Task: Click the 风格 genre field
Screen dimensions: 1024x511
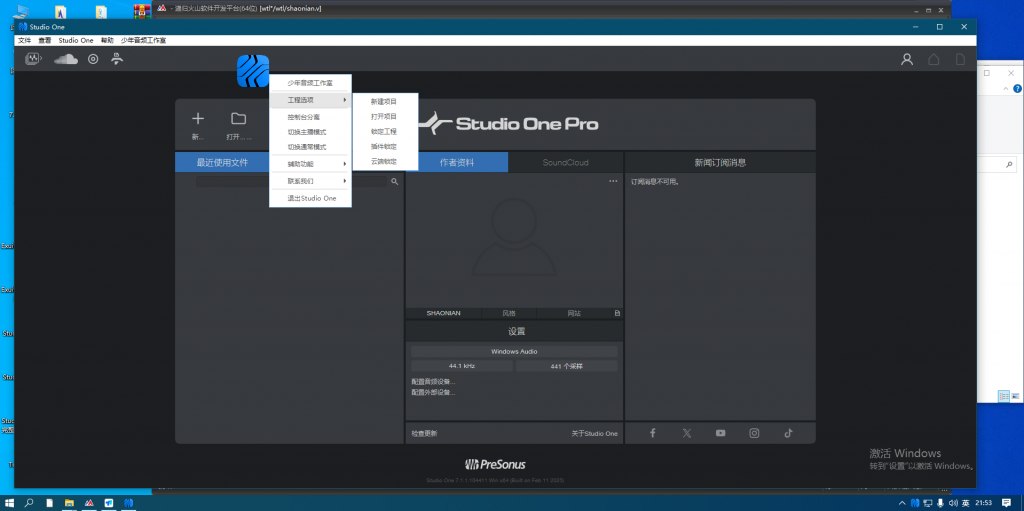Action: tap(509, 313)
